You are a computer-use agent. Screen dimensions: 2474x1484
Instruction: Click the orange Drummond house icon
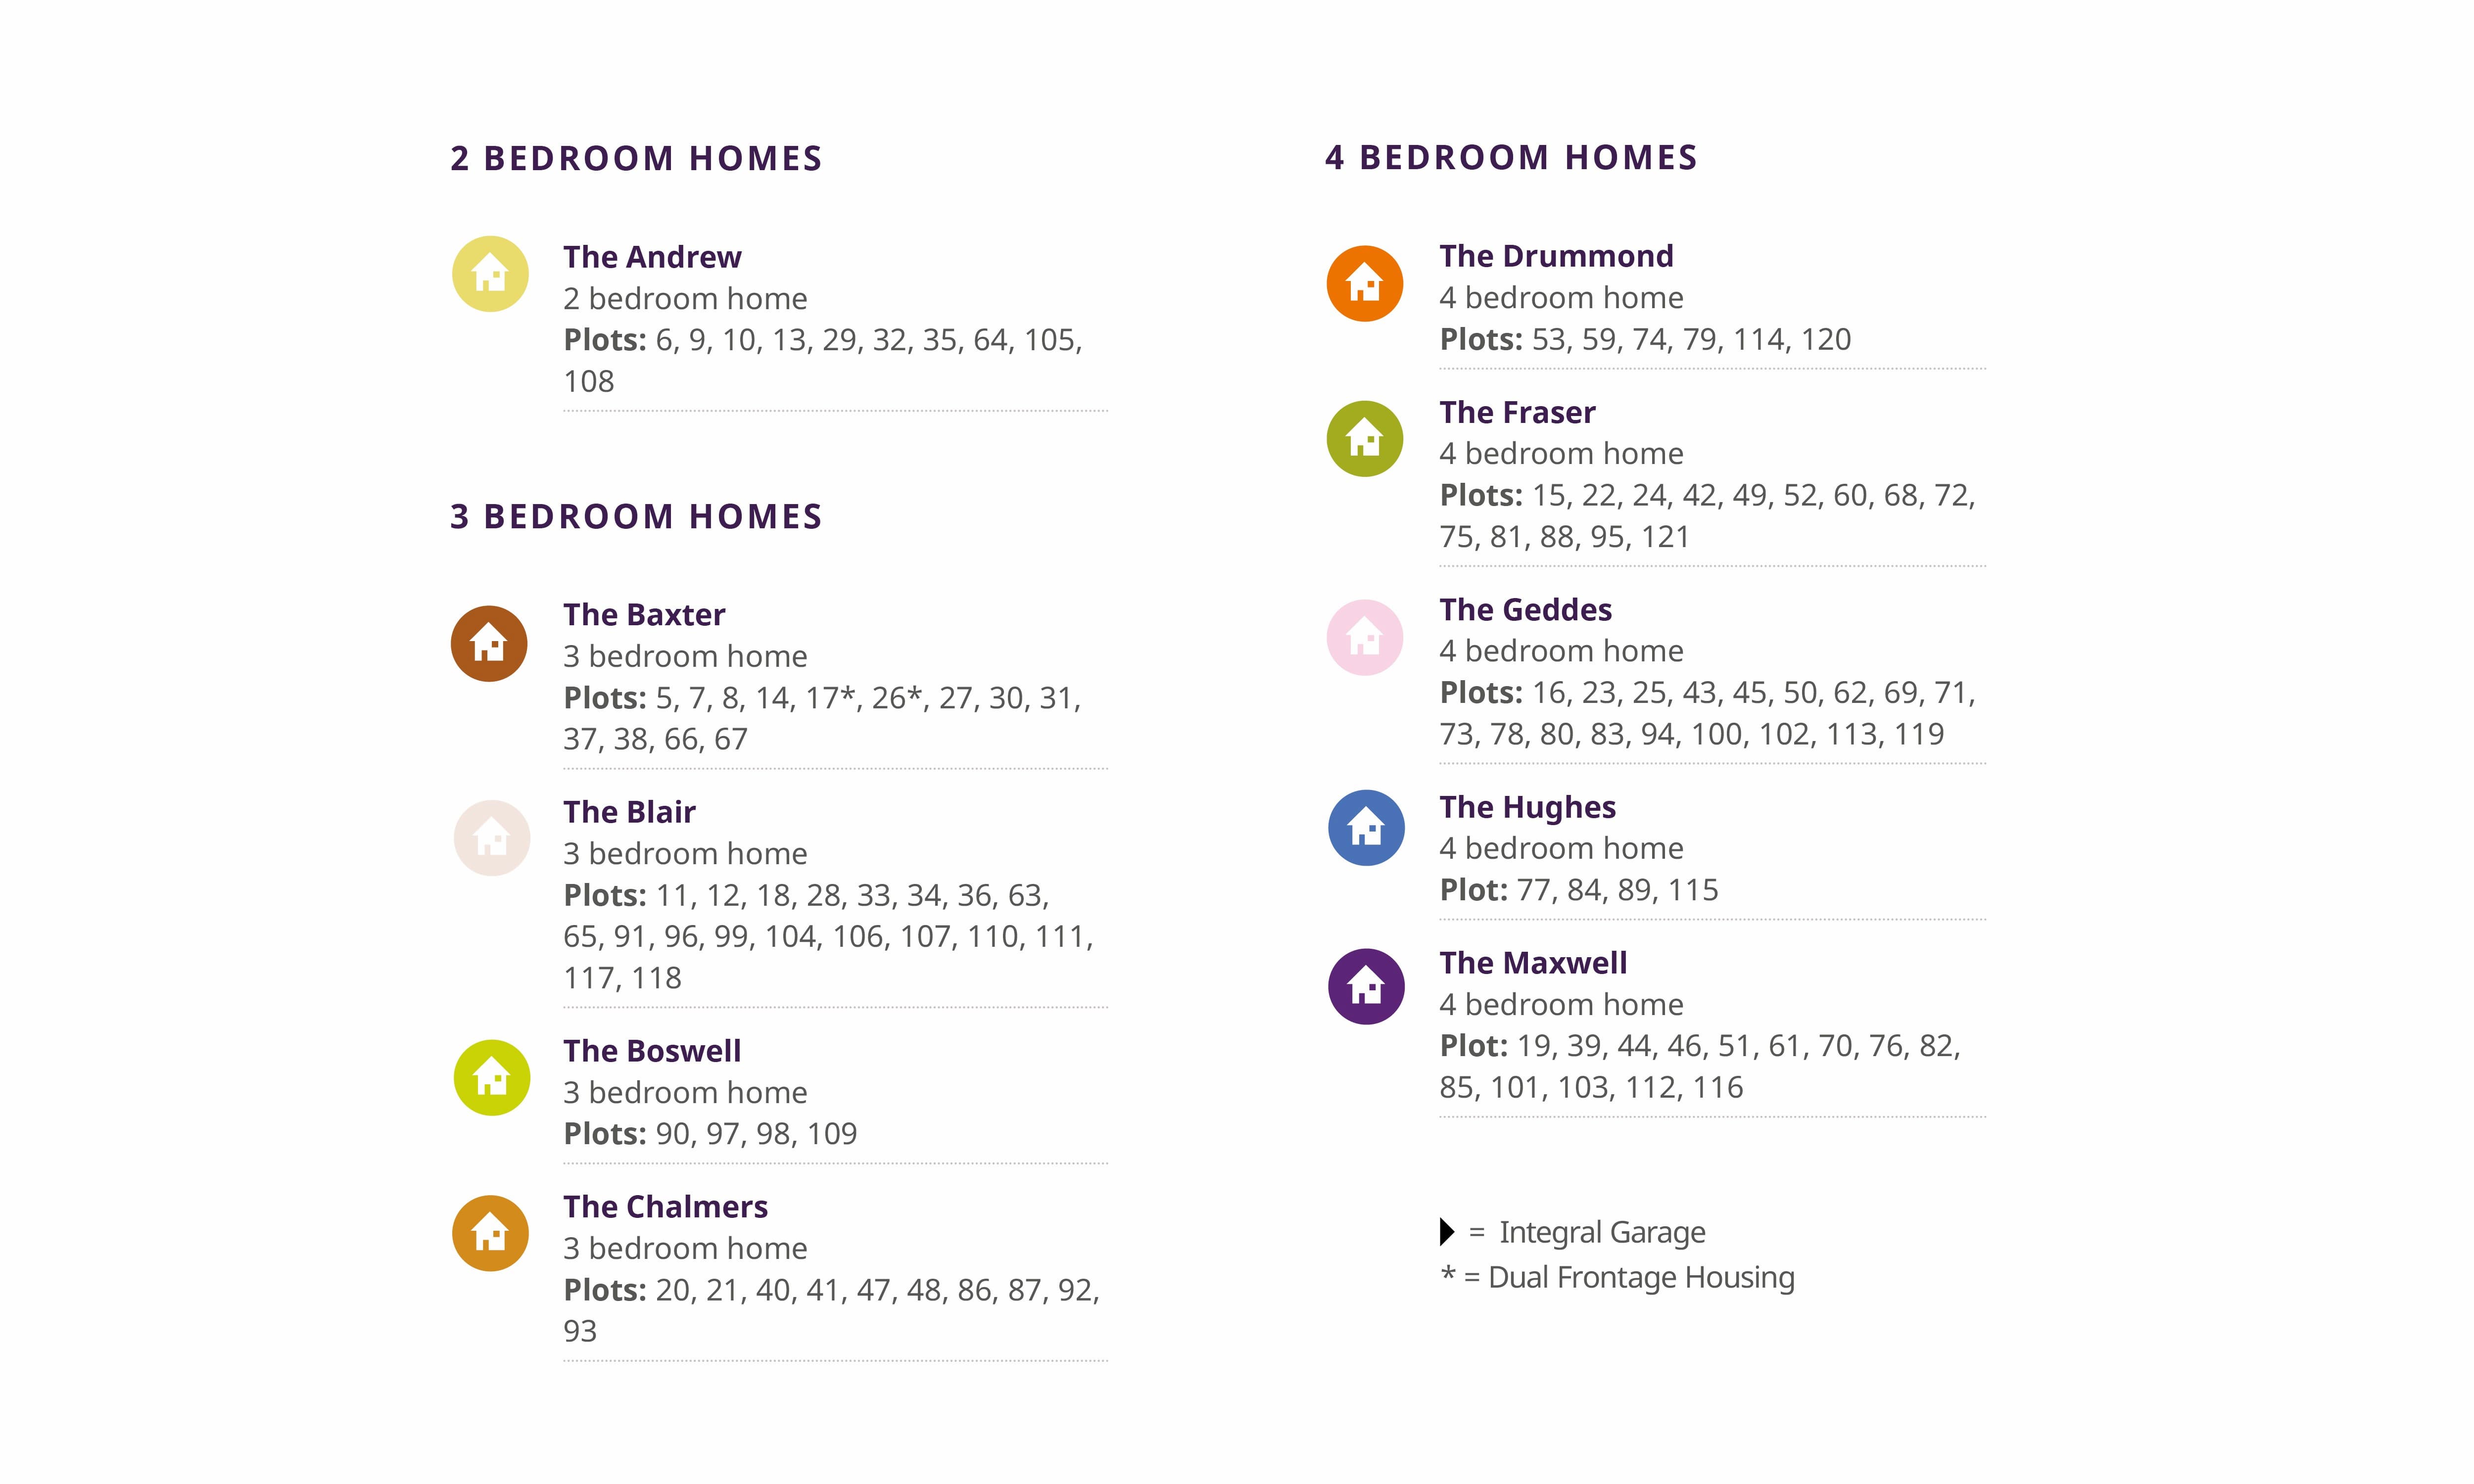1365,284
